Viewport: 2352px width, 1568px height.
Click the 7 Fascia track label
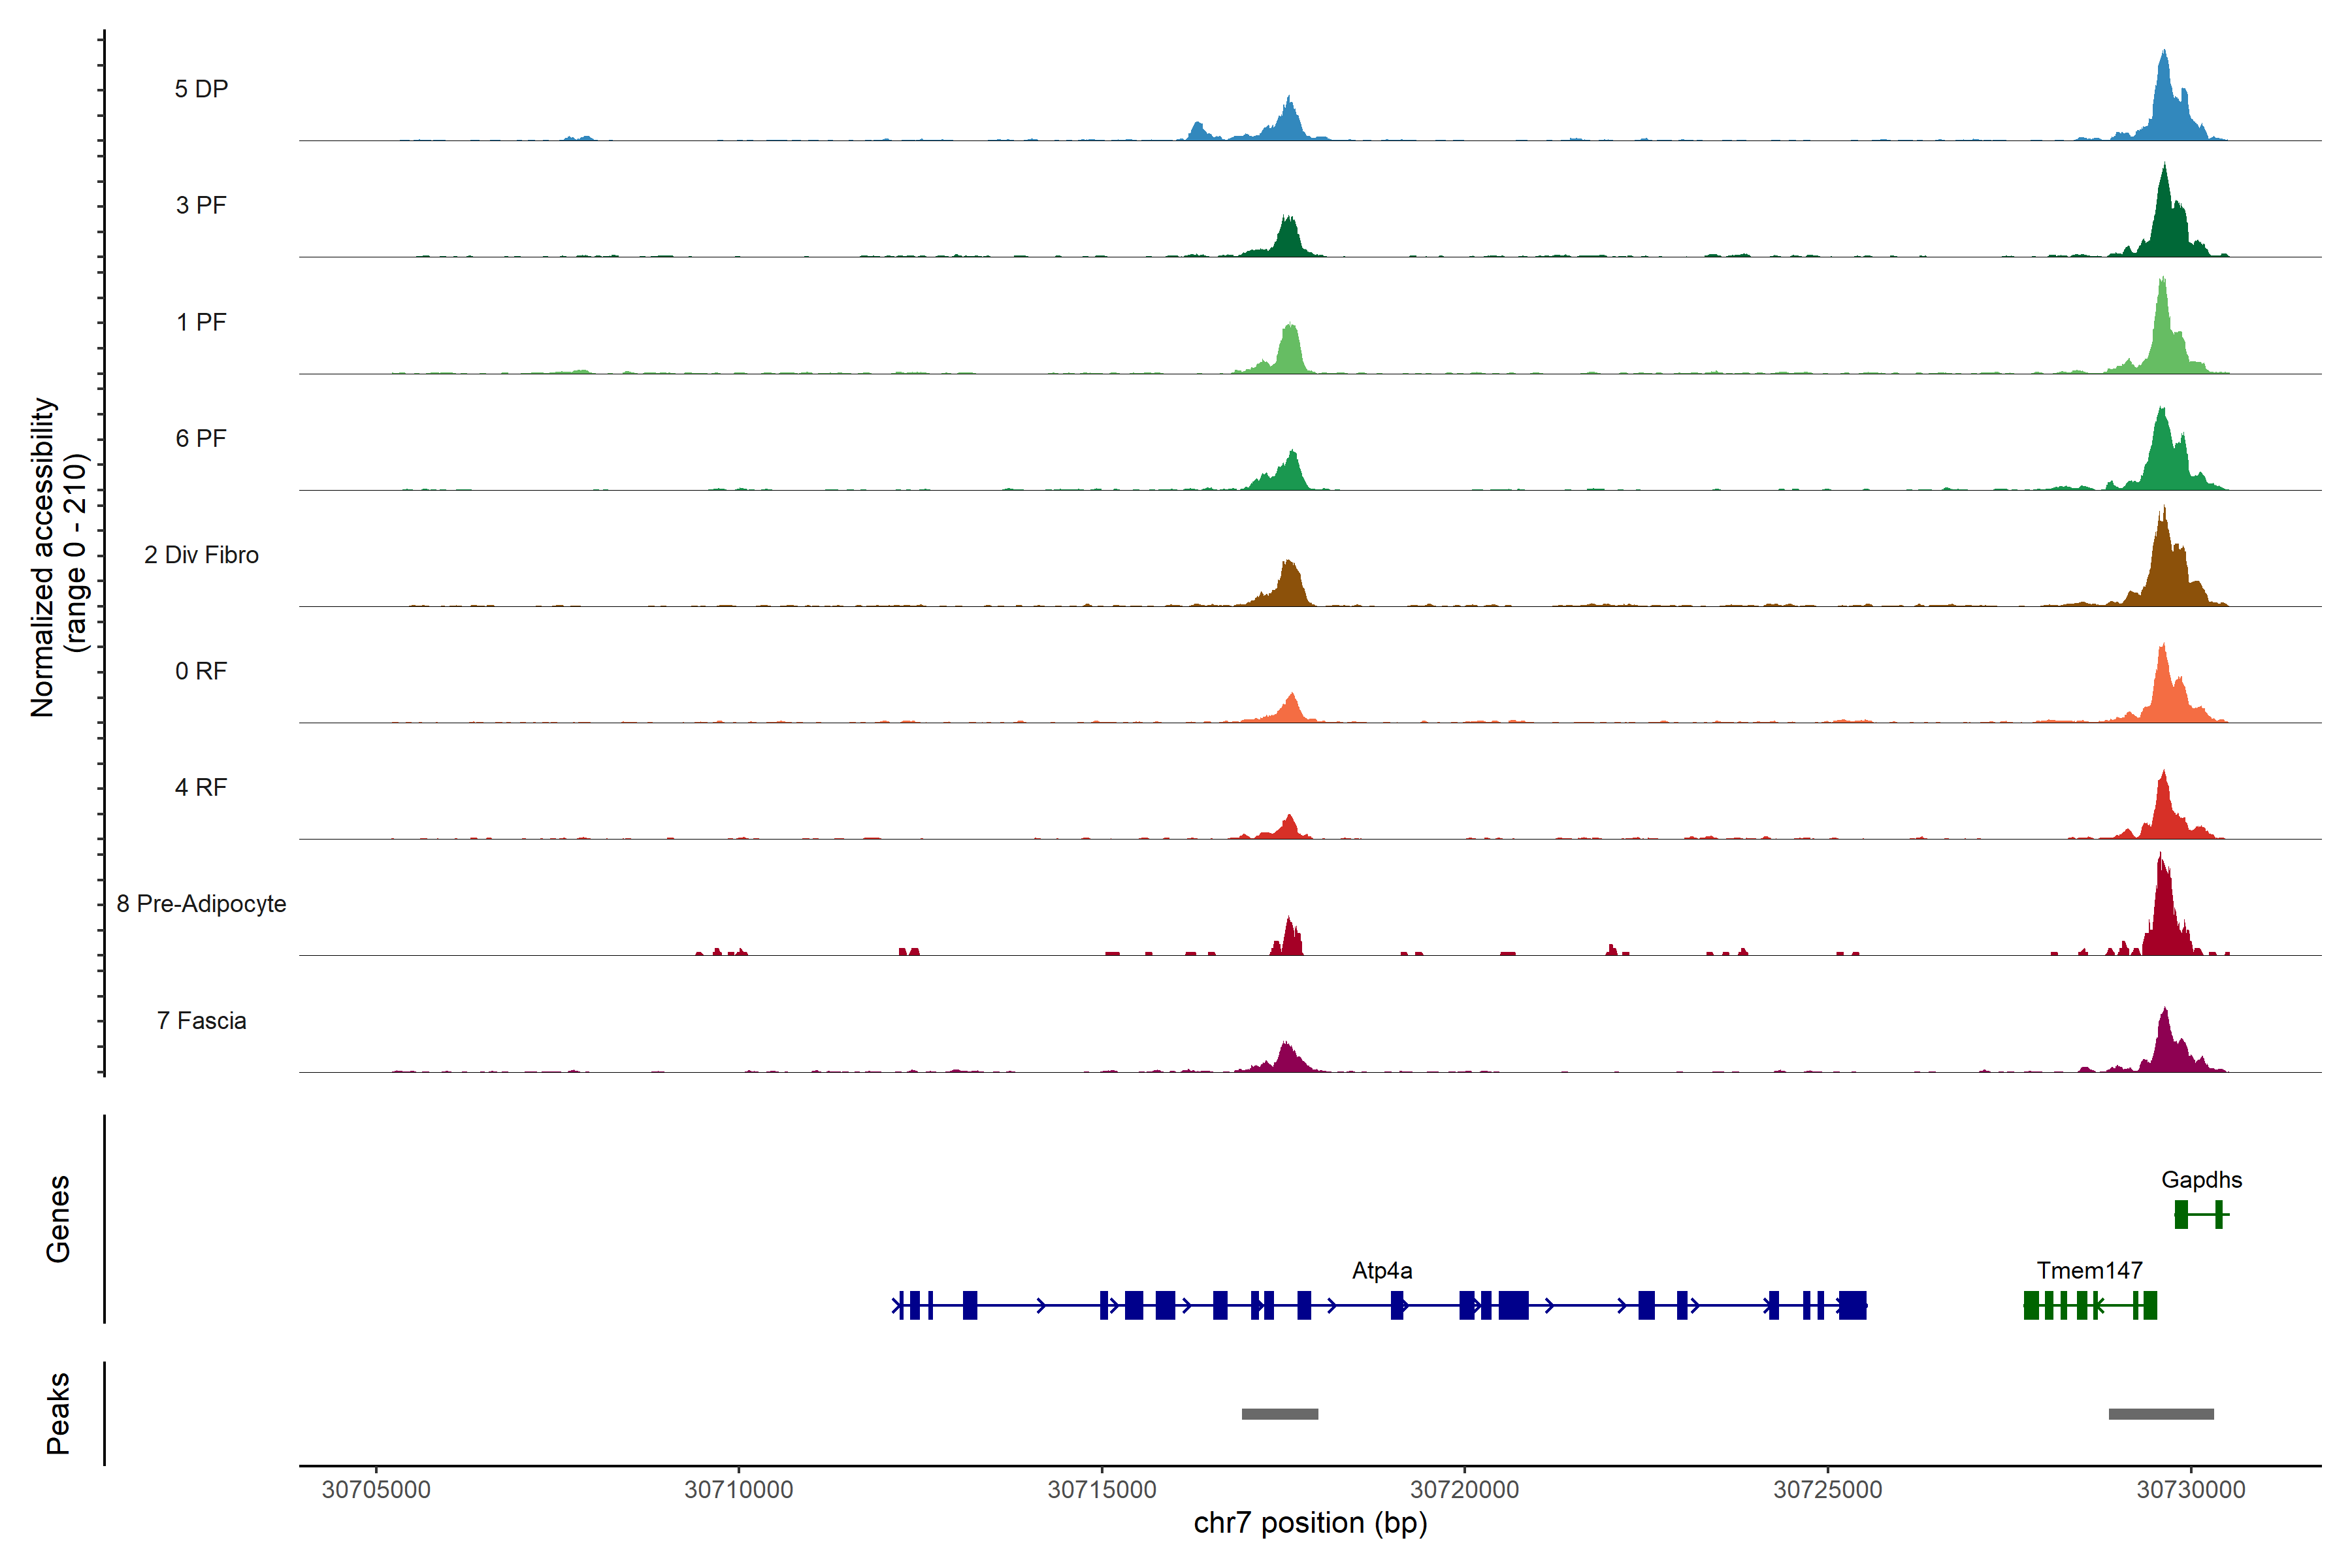(201, 1021)
